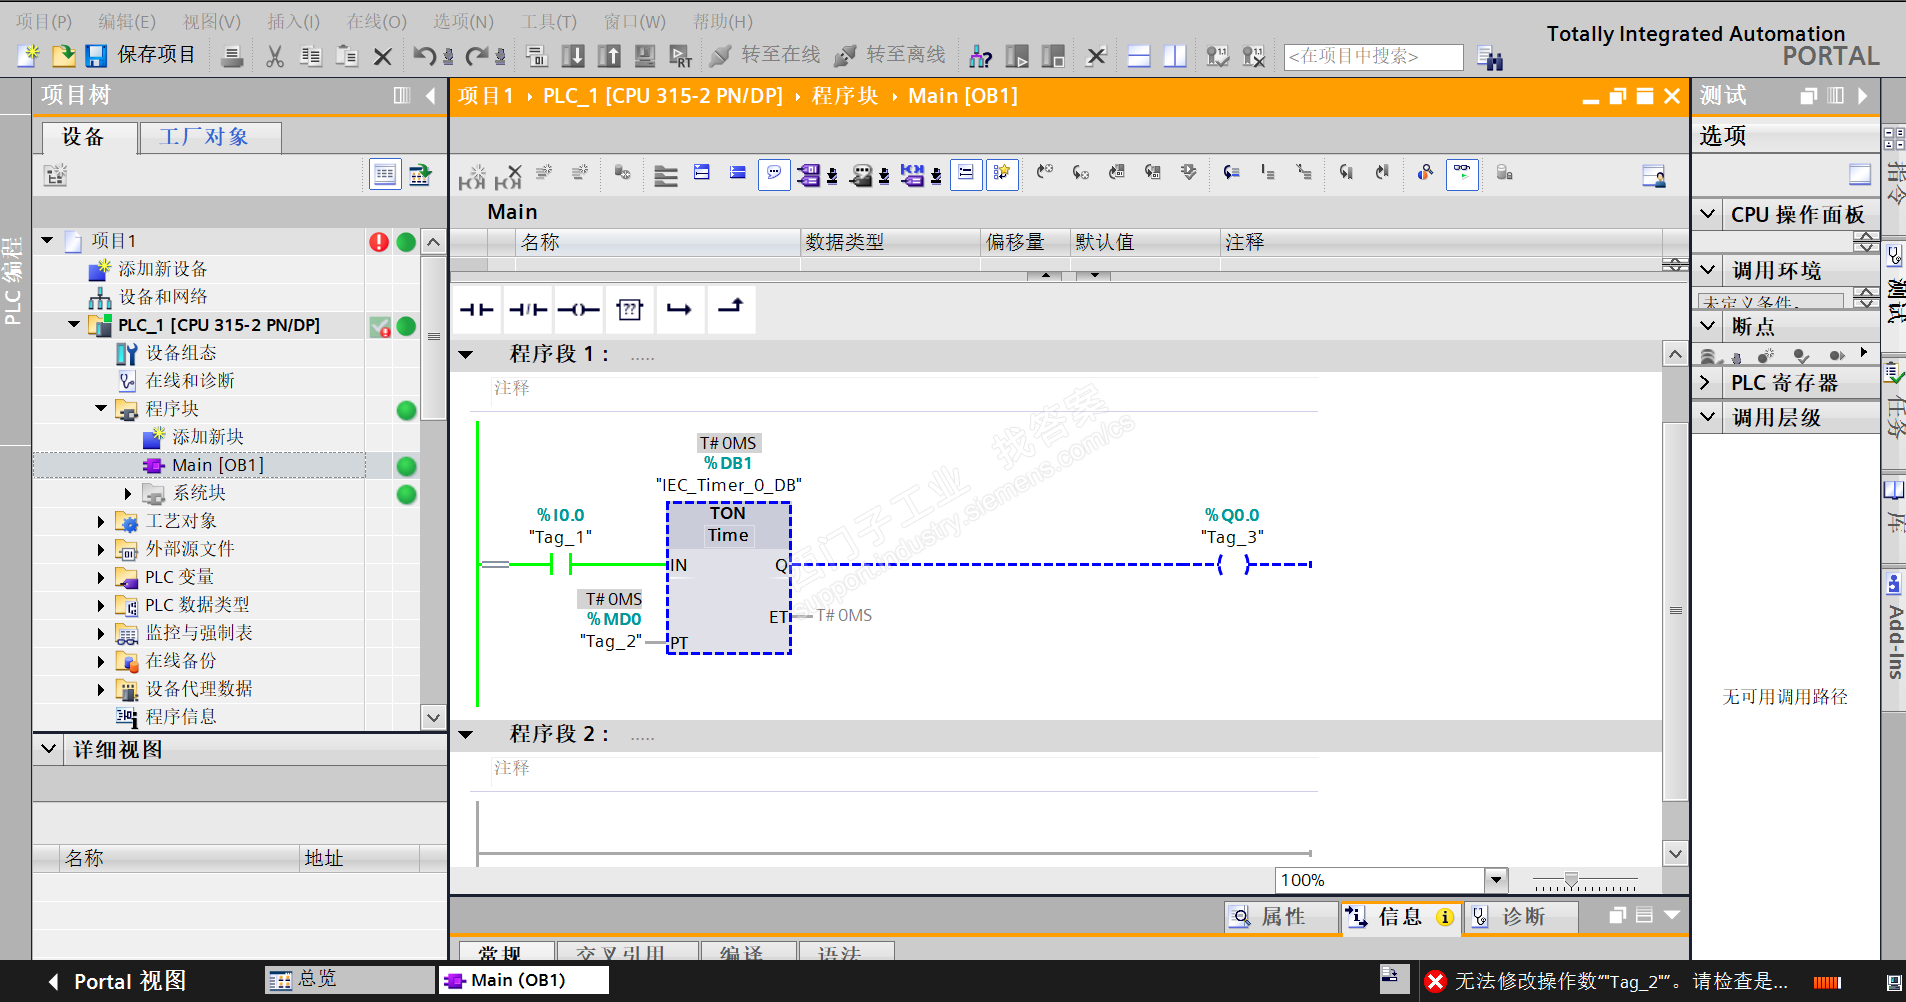Image resolution: width=1906 pixels, height=1002 pixels.
Task: Switch to Portal 视图
Action: [117, 981]
